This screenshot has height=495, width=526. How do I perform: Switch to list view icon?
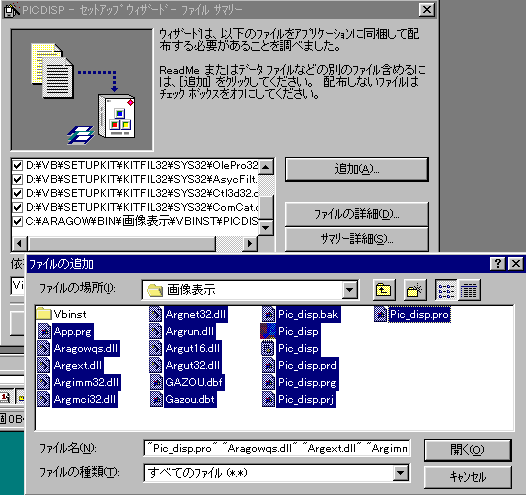pos(446,290)
